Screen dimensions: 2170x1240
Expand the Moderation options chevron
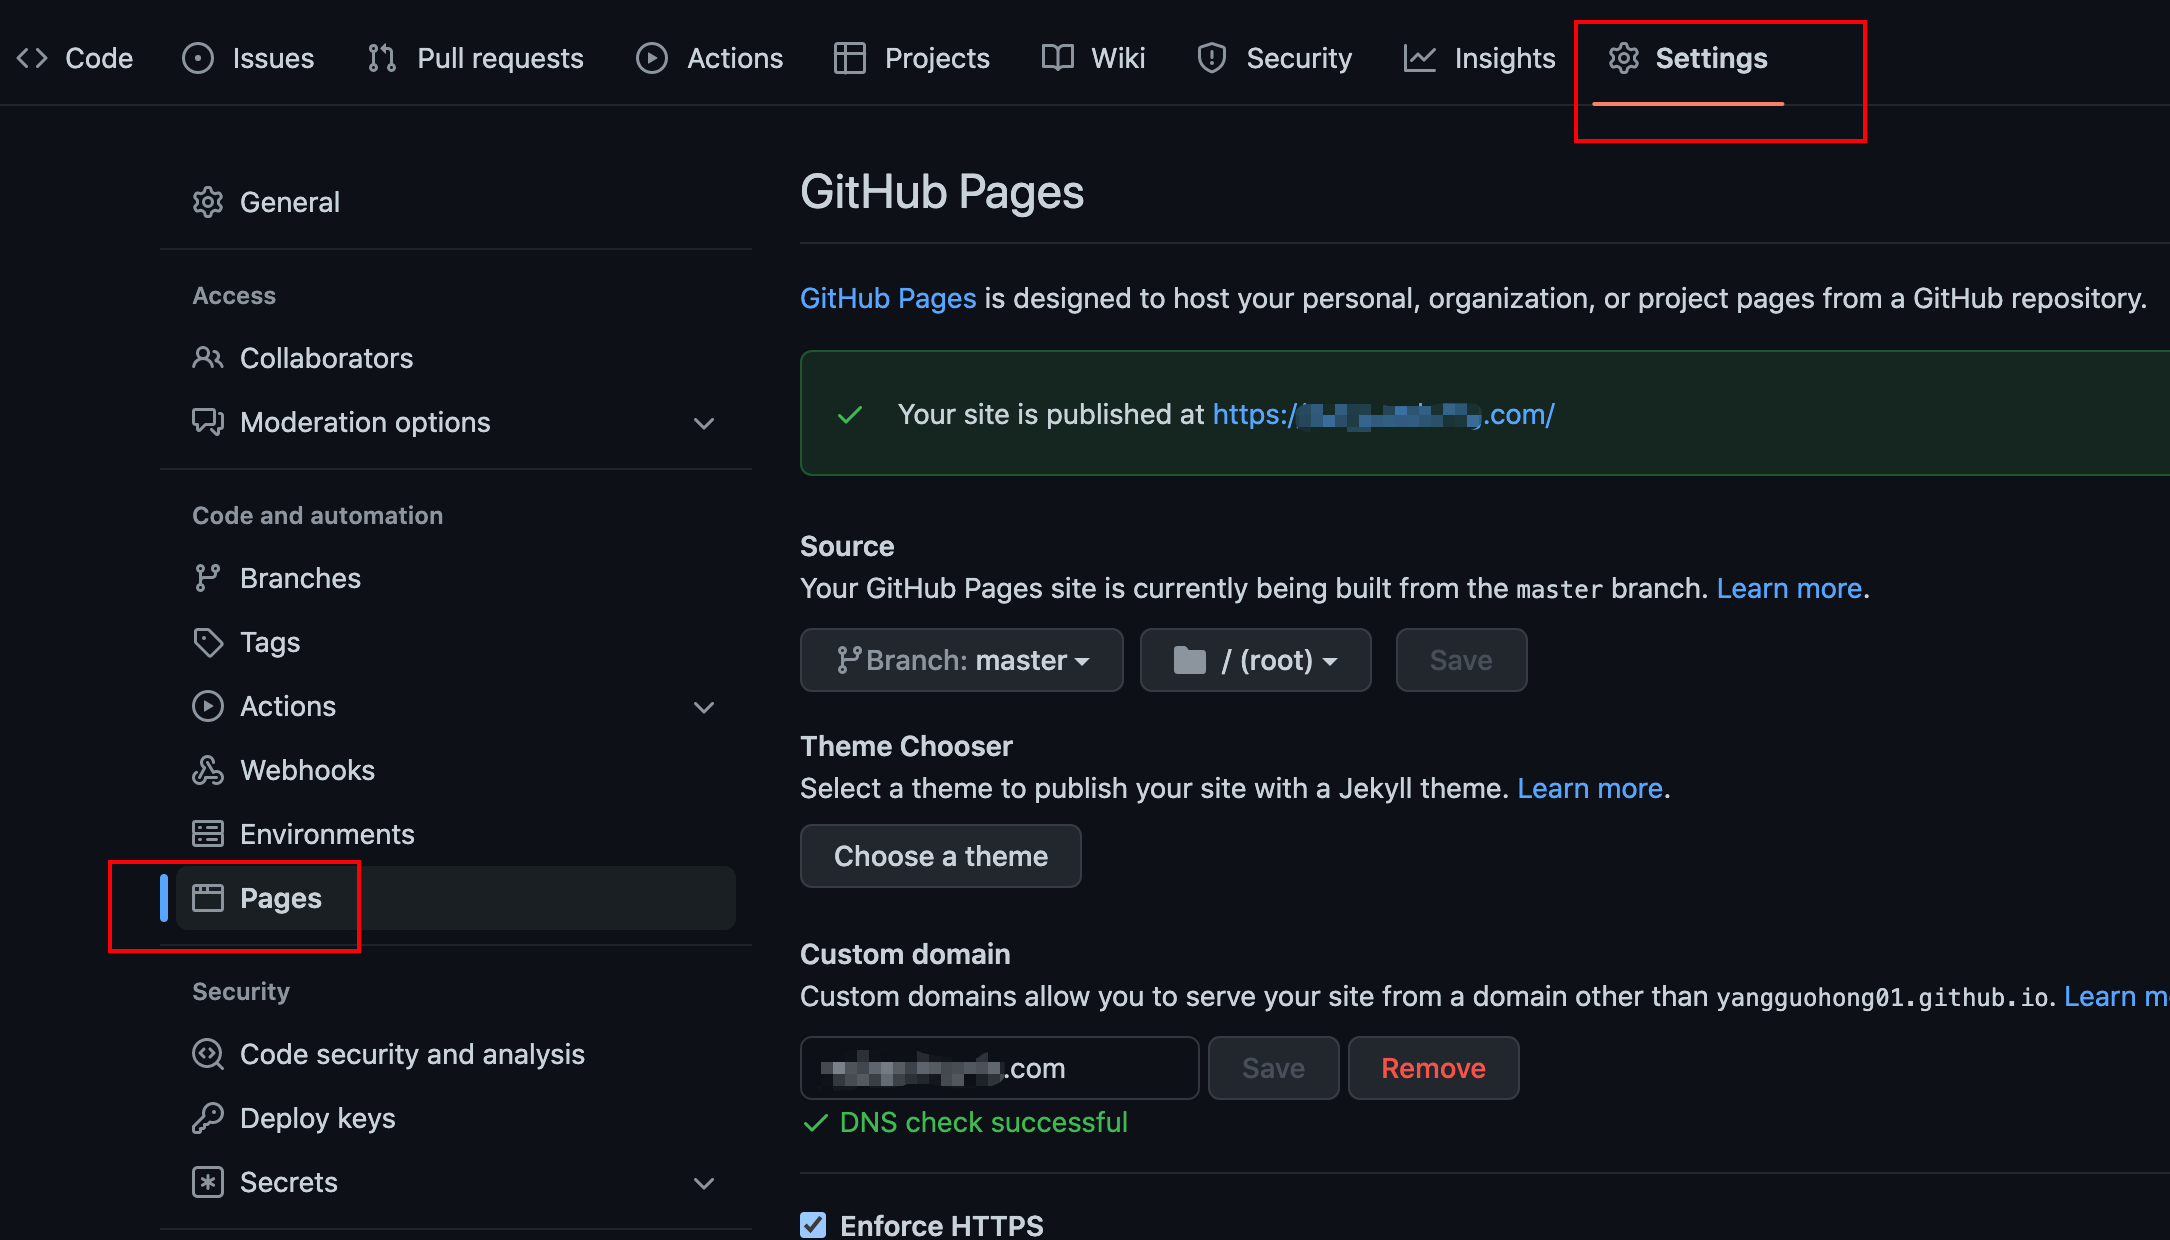click(704, 423)
